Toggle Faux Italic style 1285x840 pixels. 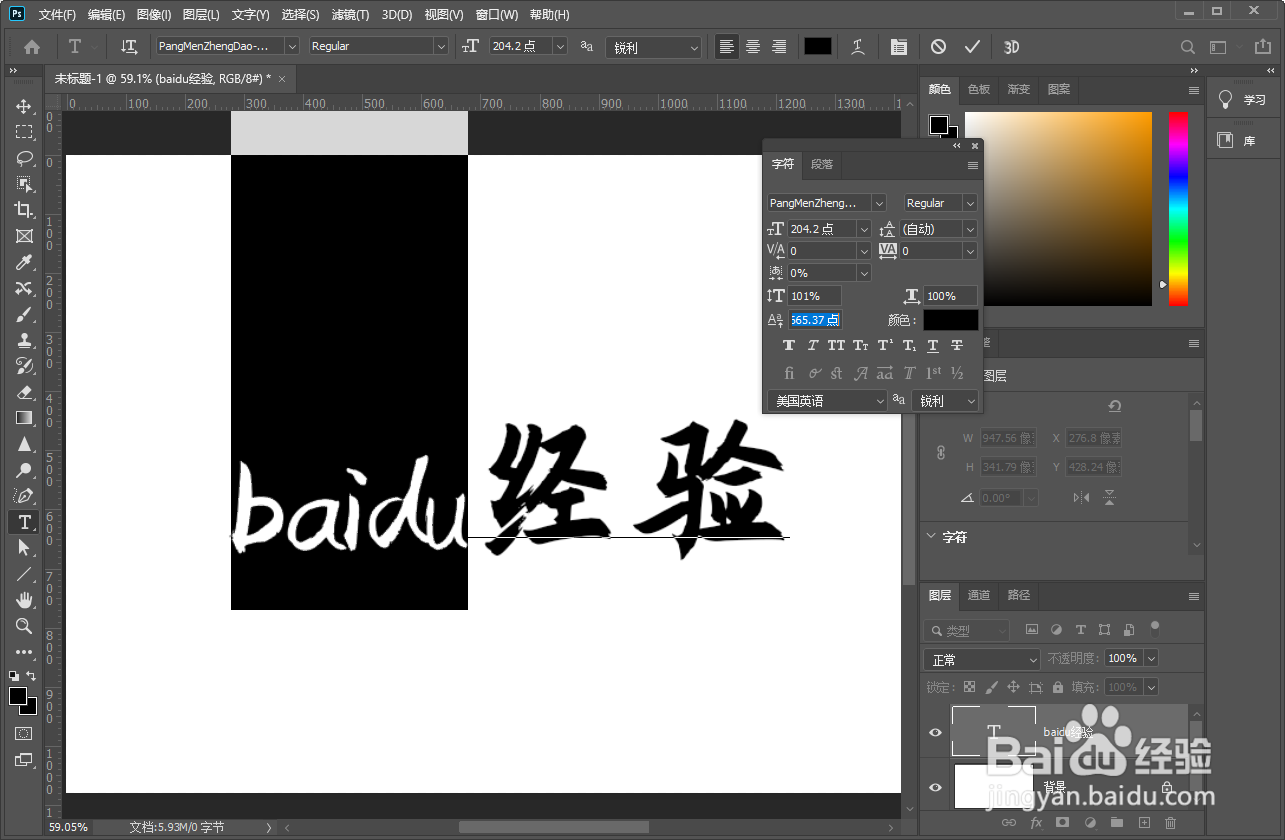813,345
